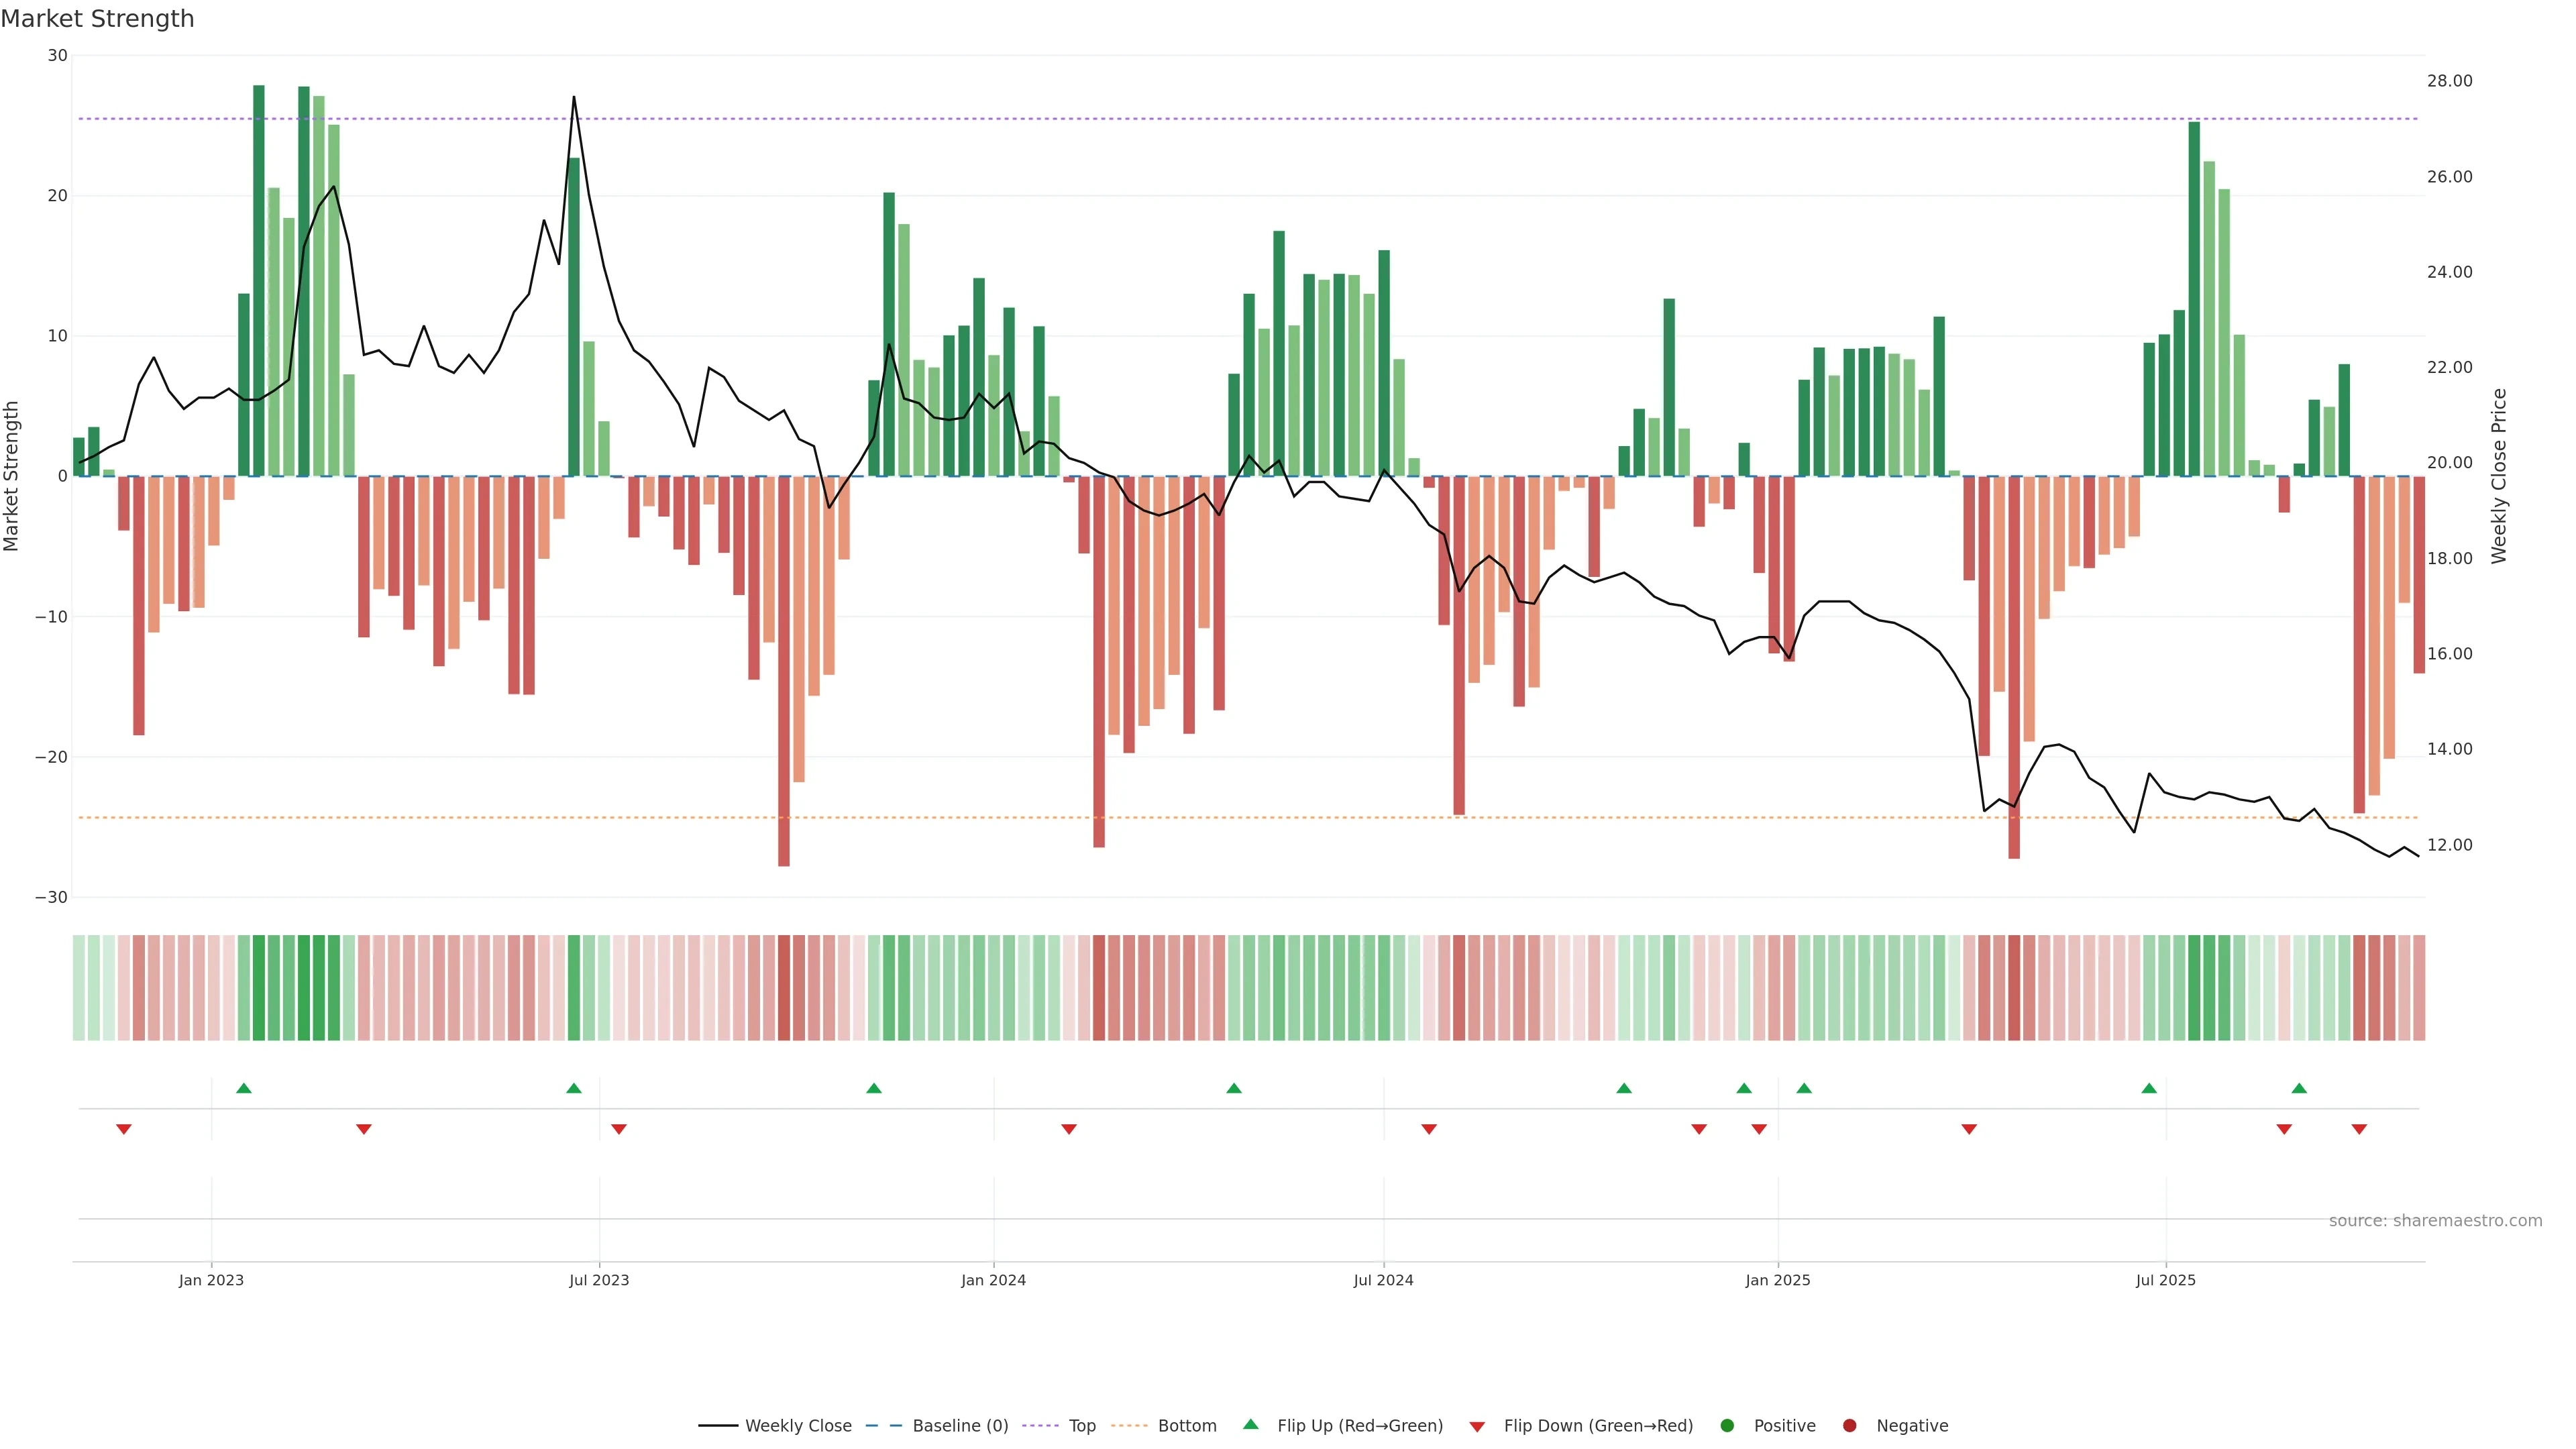This screenshot has width=2576, height=1449.
Task: Select the last red flip-down marker on the right
Action: coord(2359,1129)
